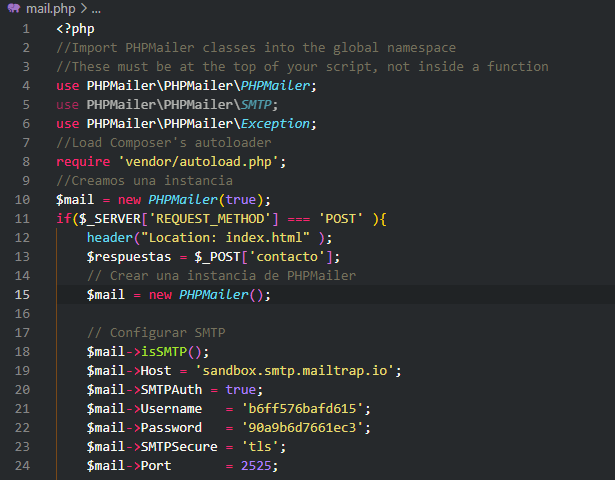
Task: Click PHPMailer() on line 15
Action: (x=222, y=295)
